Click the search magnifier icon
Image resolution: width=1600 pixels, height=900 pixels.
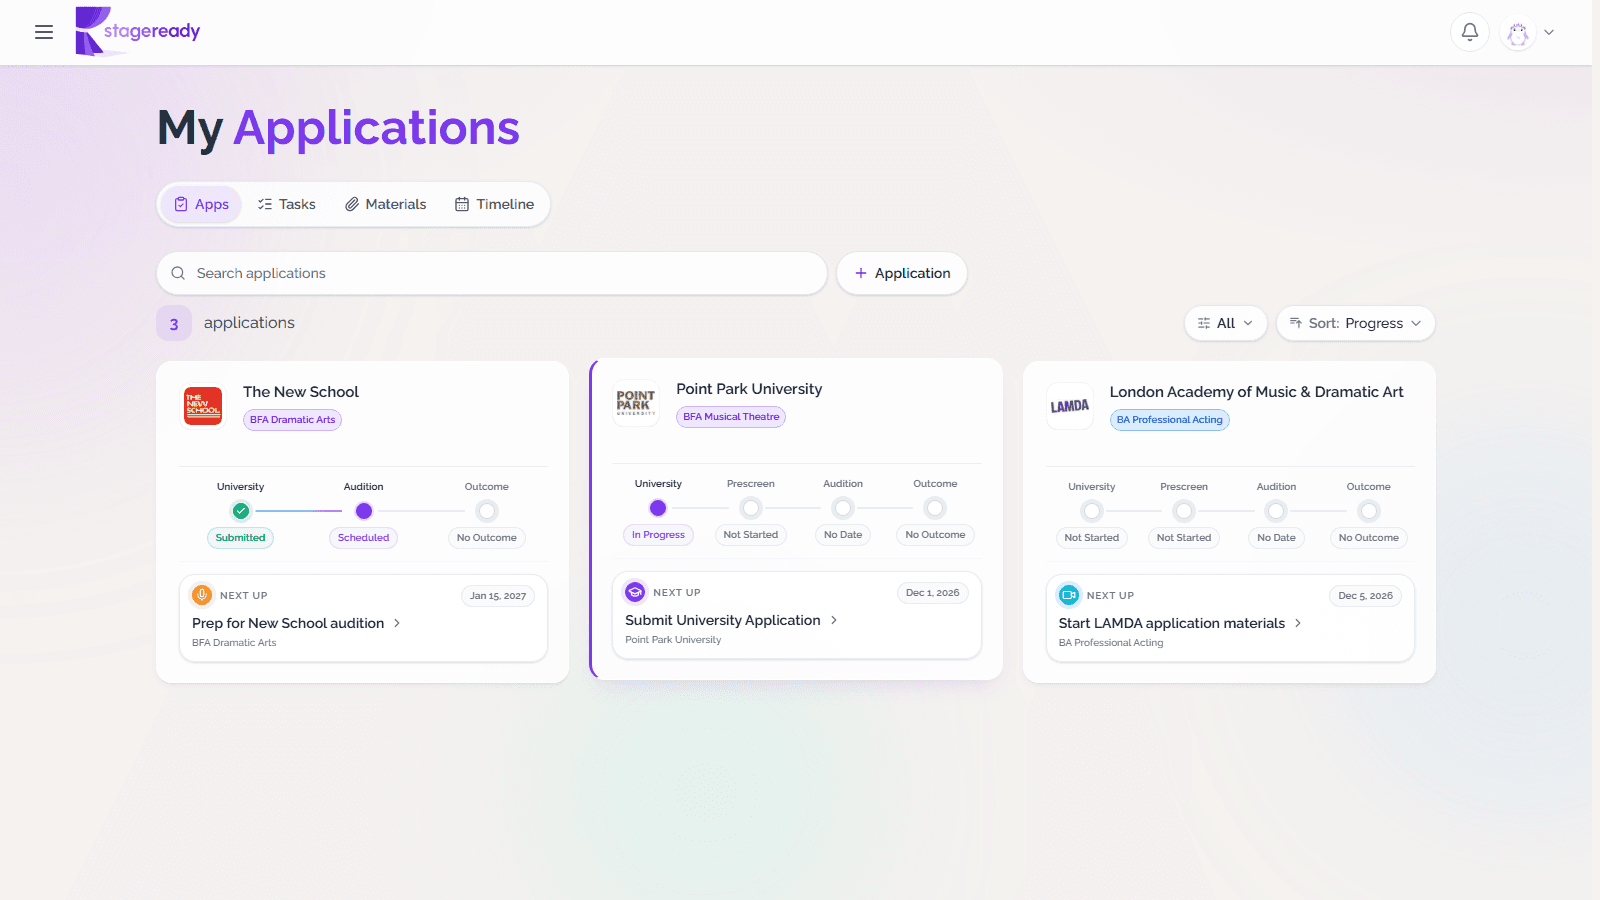coord(178,273)
